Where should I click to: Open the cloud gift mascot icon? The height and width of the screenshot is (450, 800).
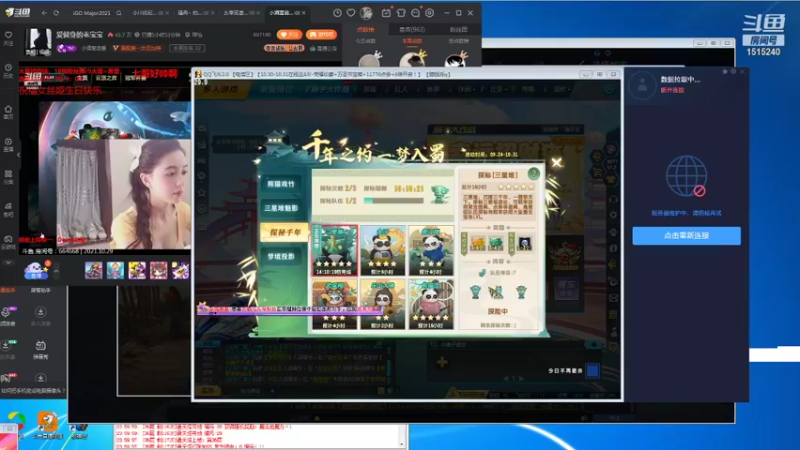pos(36,270)
